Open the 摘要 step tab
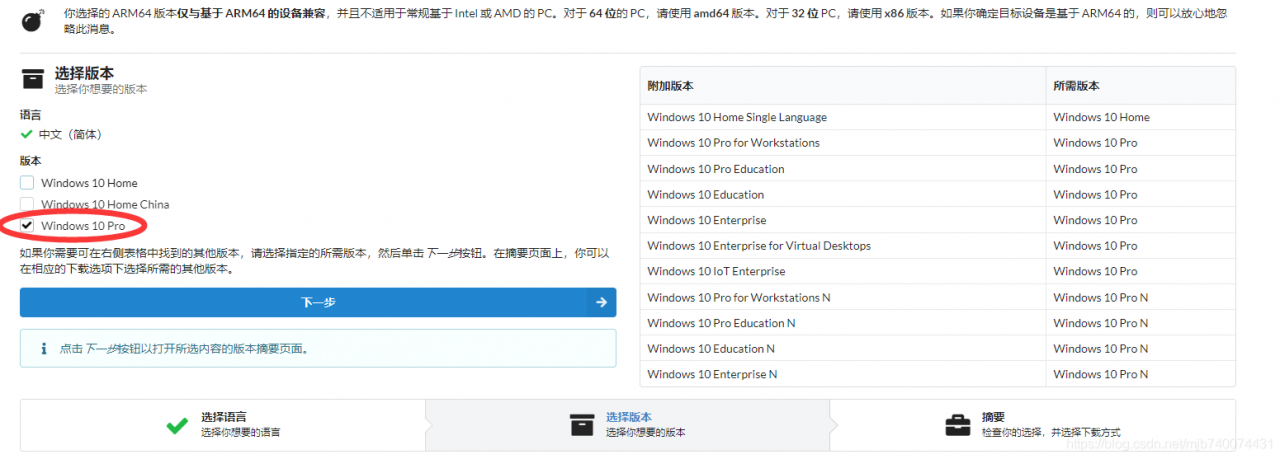Image resolution: width=1280 pixels, height=459 pixels. point(1033,425)
